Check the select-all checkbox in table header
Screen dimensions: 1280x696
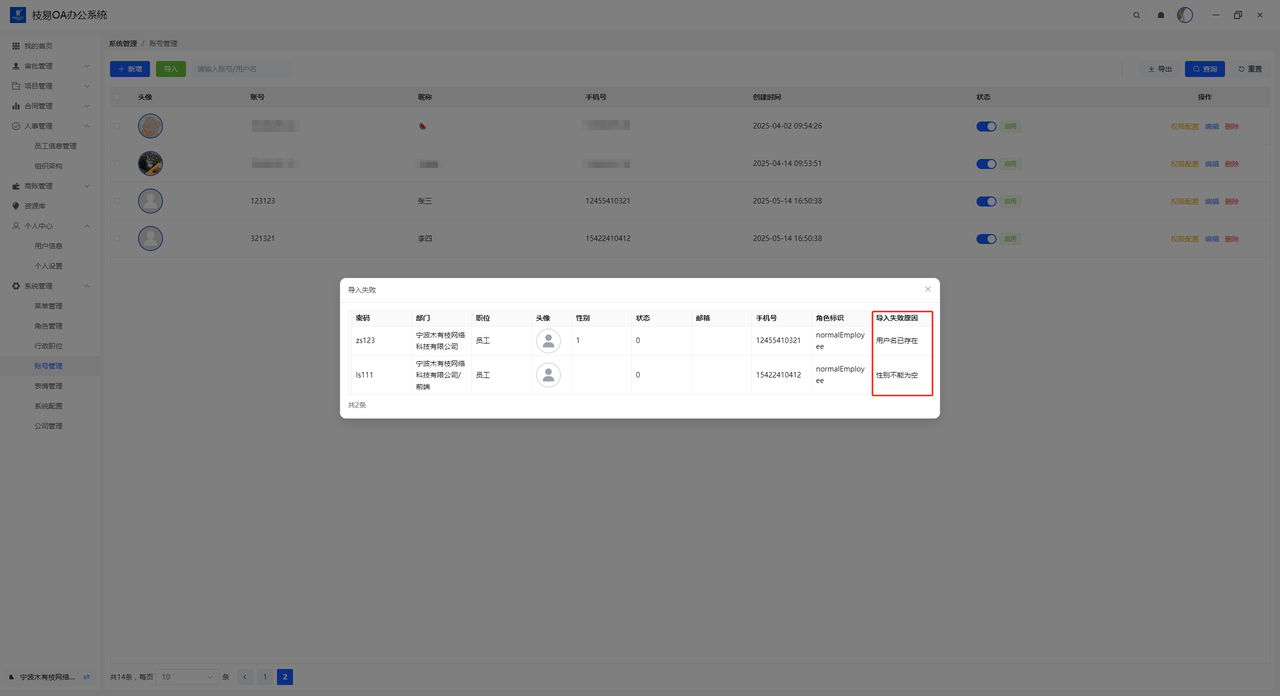[117, 97]
